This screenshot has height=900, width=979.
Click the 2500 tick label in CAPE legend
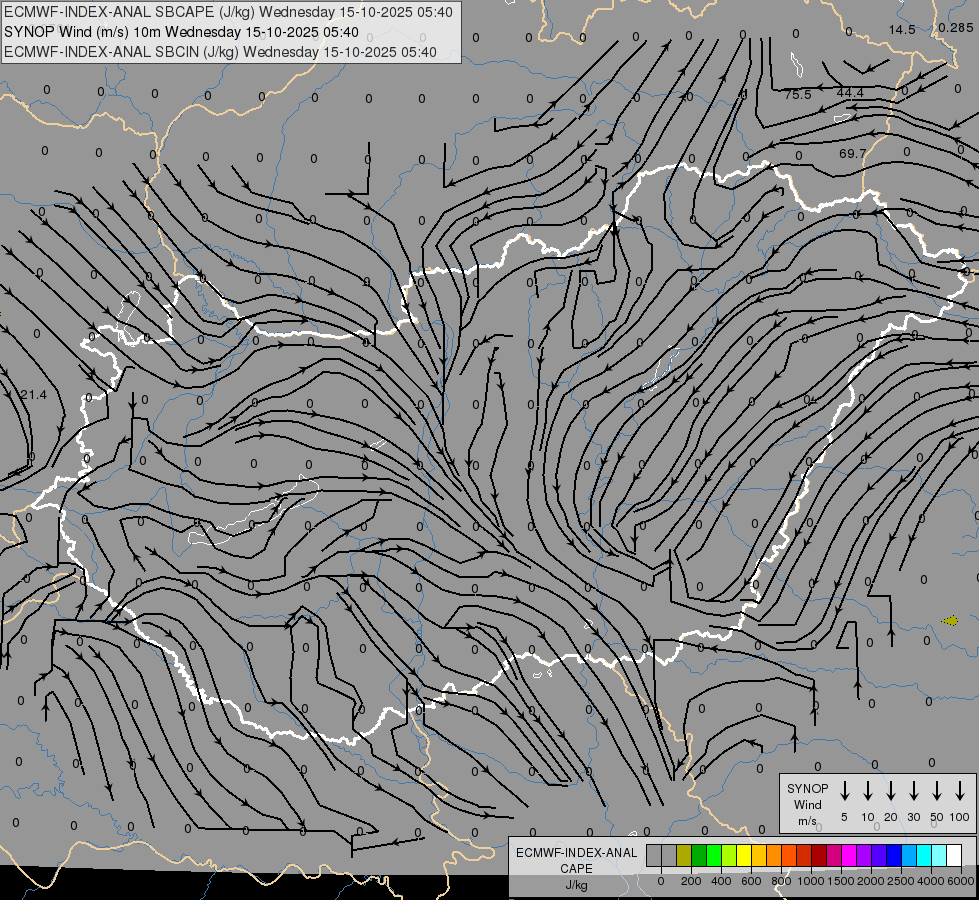pyautogui.click(x=900, y=881)
